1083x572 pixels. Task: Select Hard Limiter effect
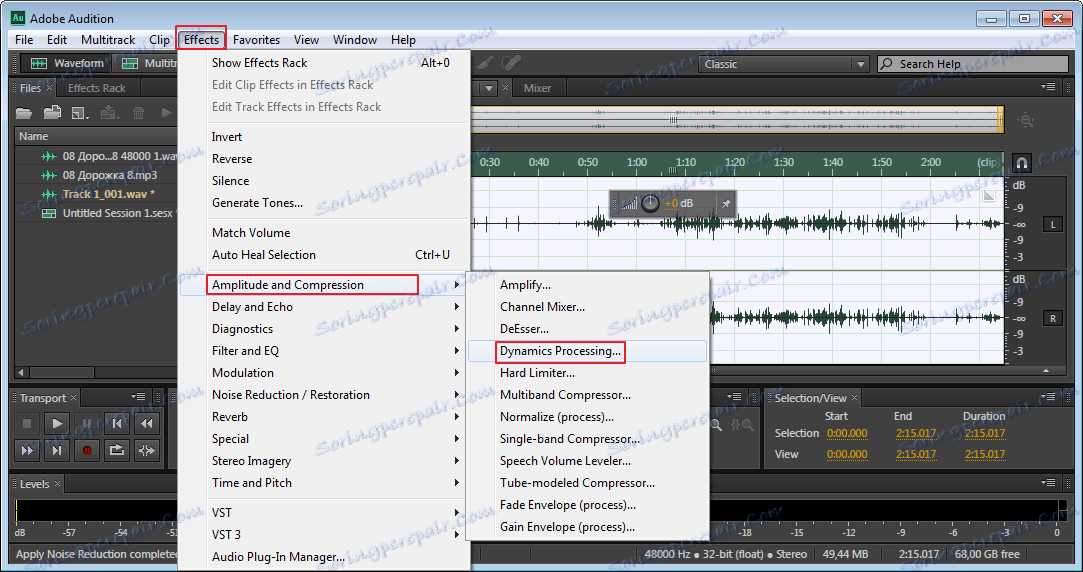(587, 373)
